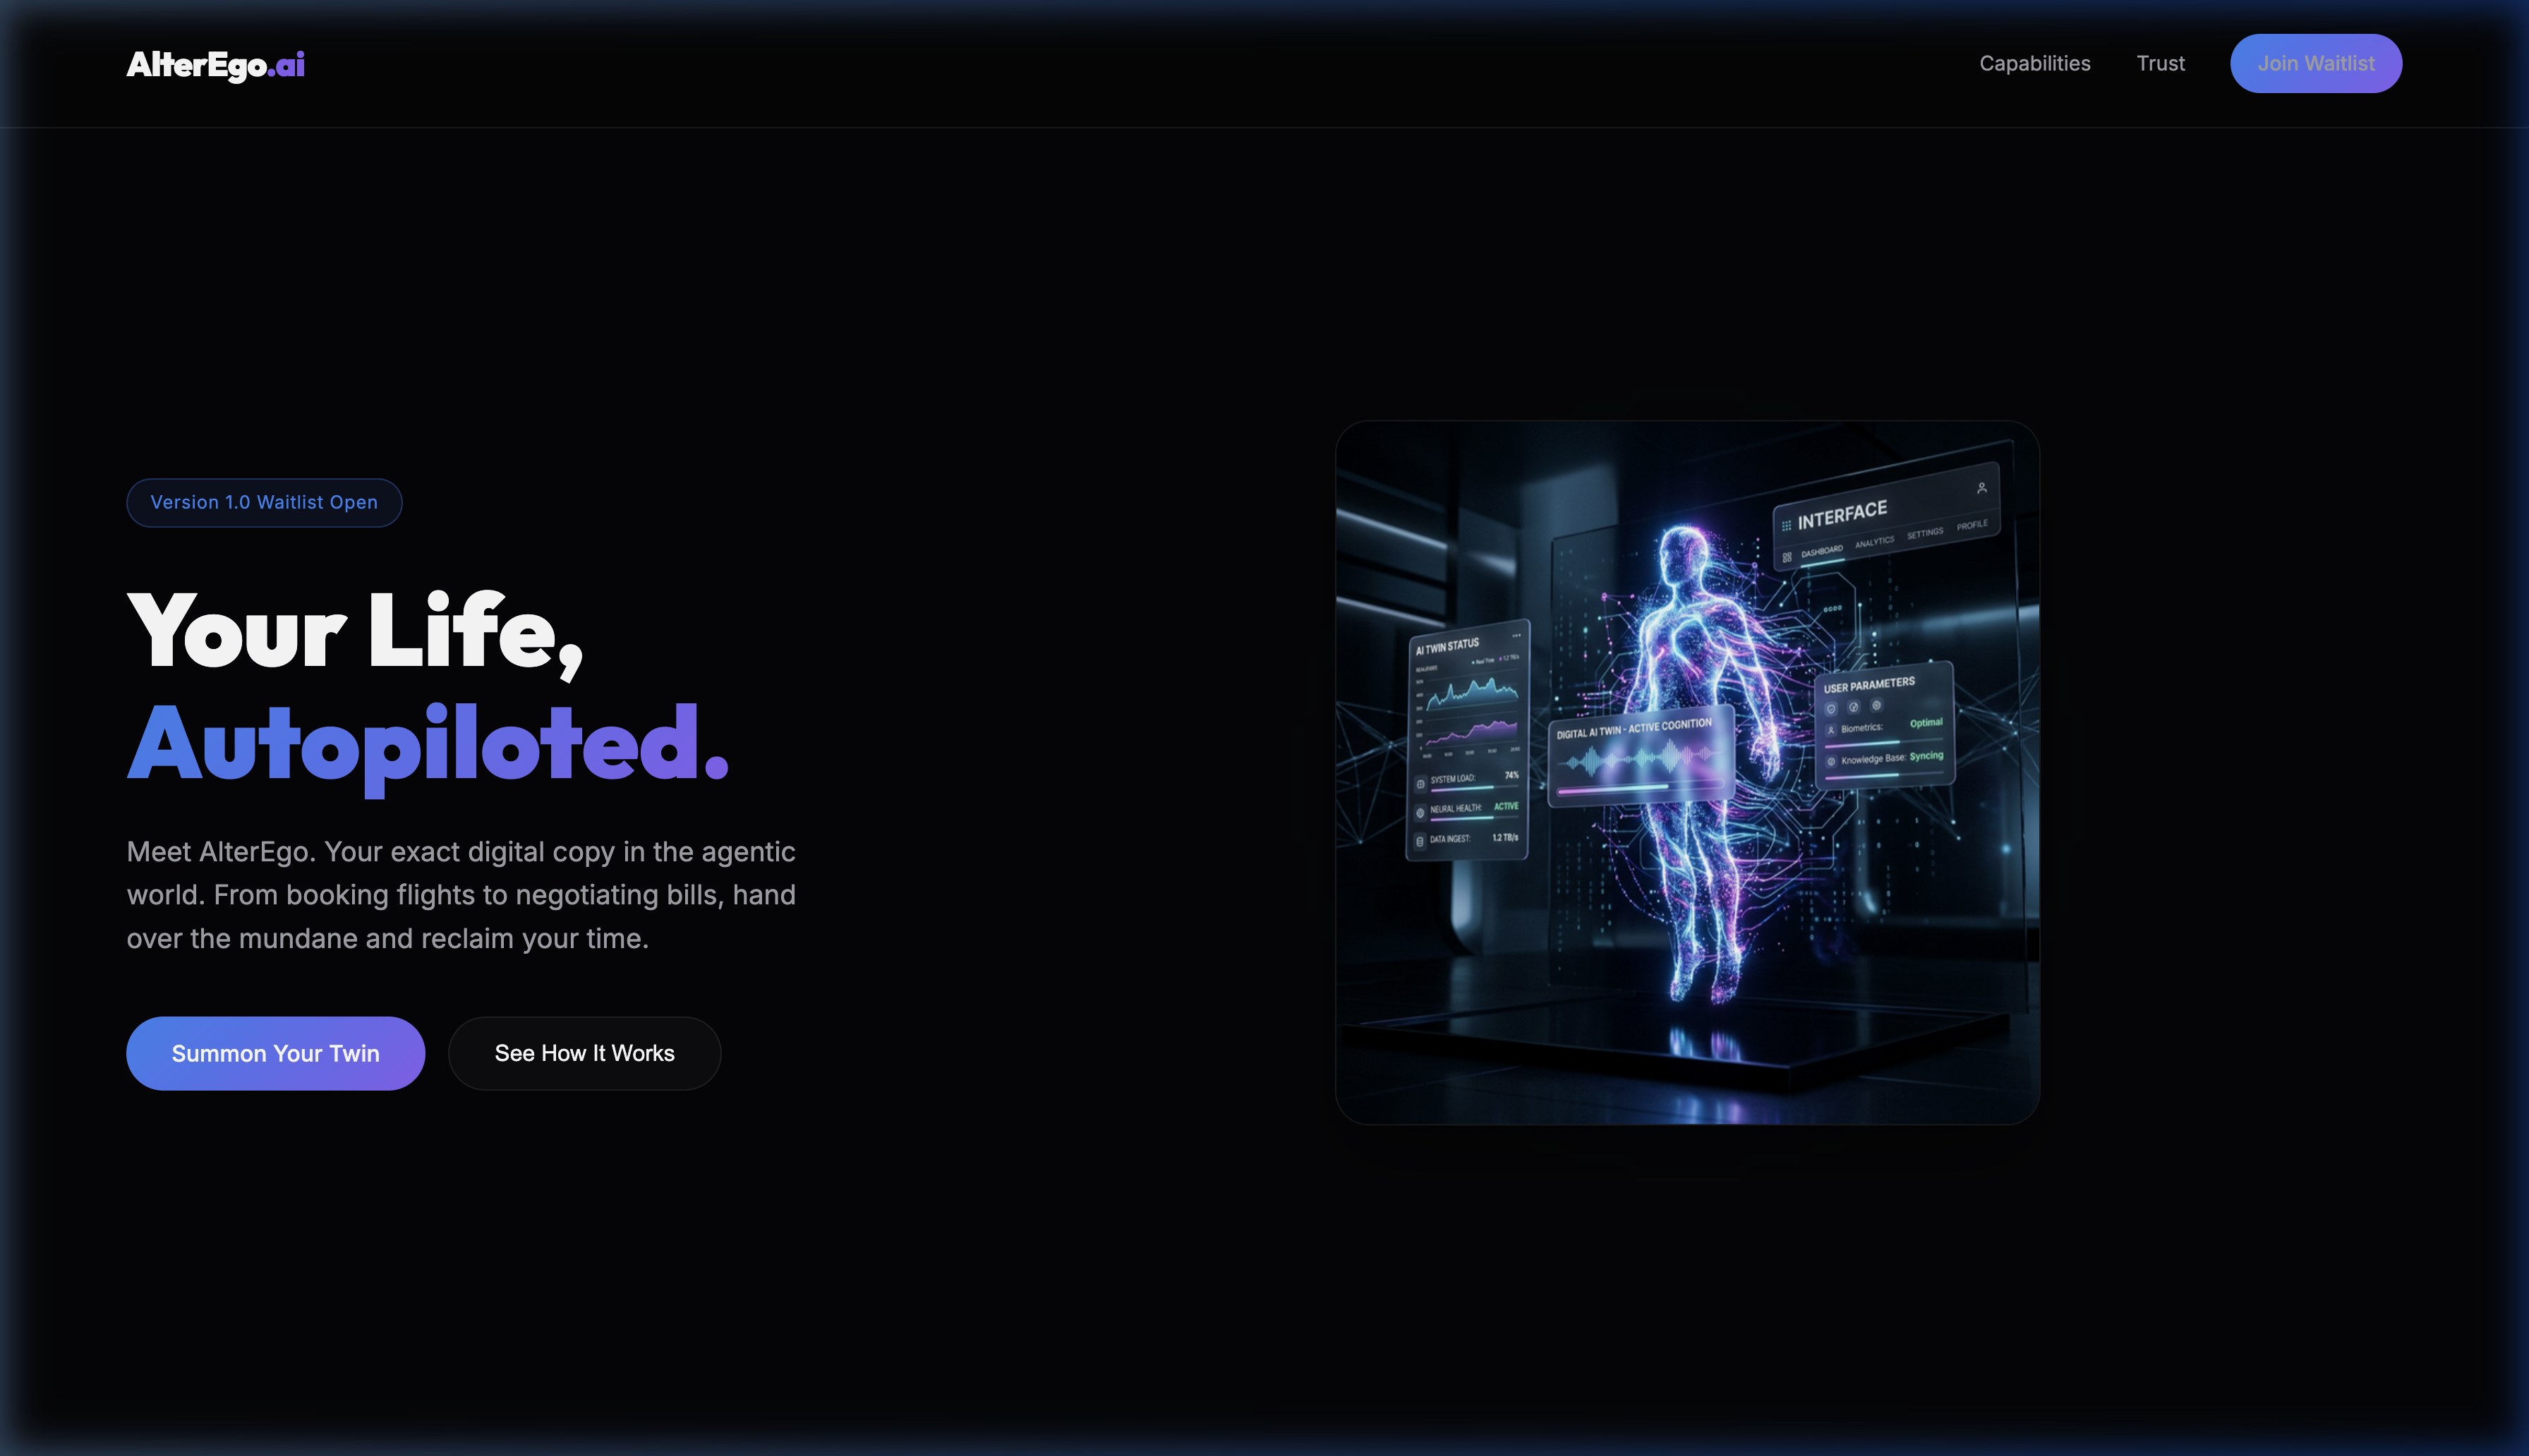The height and width of the screenshot is (1456, 2529).
Task: Go to the Trust section link
Action: (2160, 63)
